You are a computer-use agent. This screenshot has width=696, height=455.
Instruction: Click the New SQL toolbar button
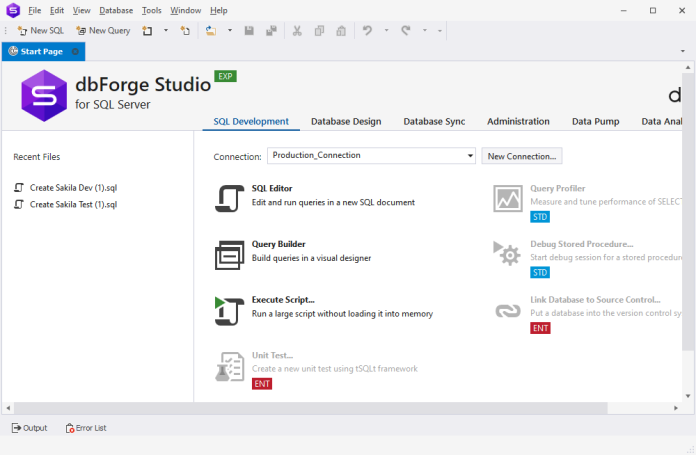pos(40,31)
